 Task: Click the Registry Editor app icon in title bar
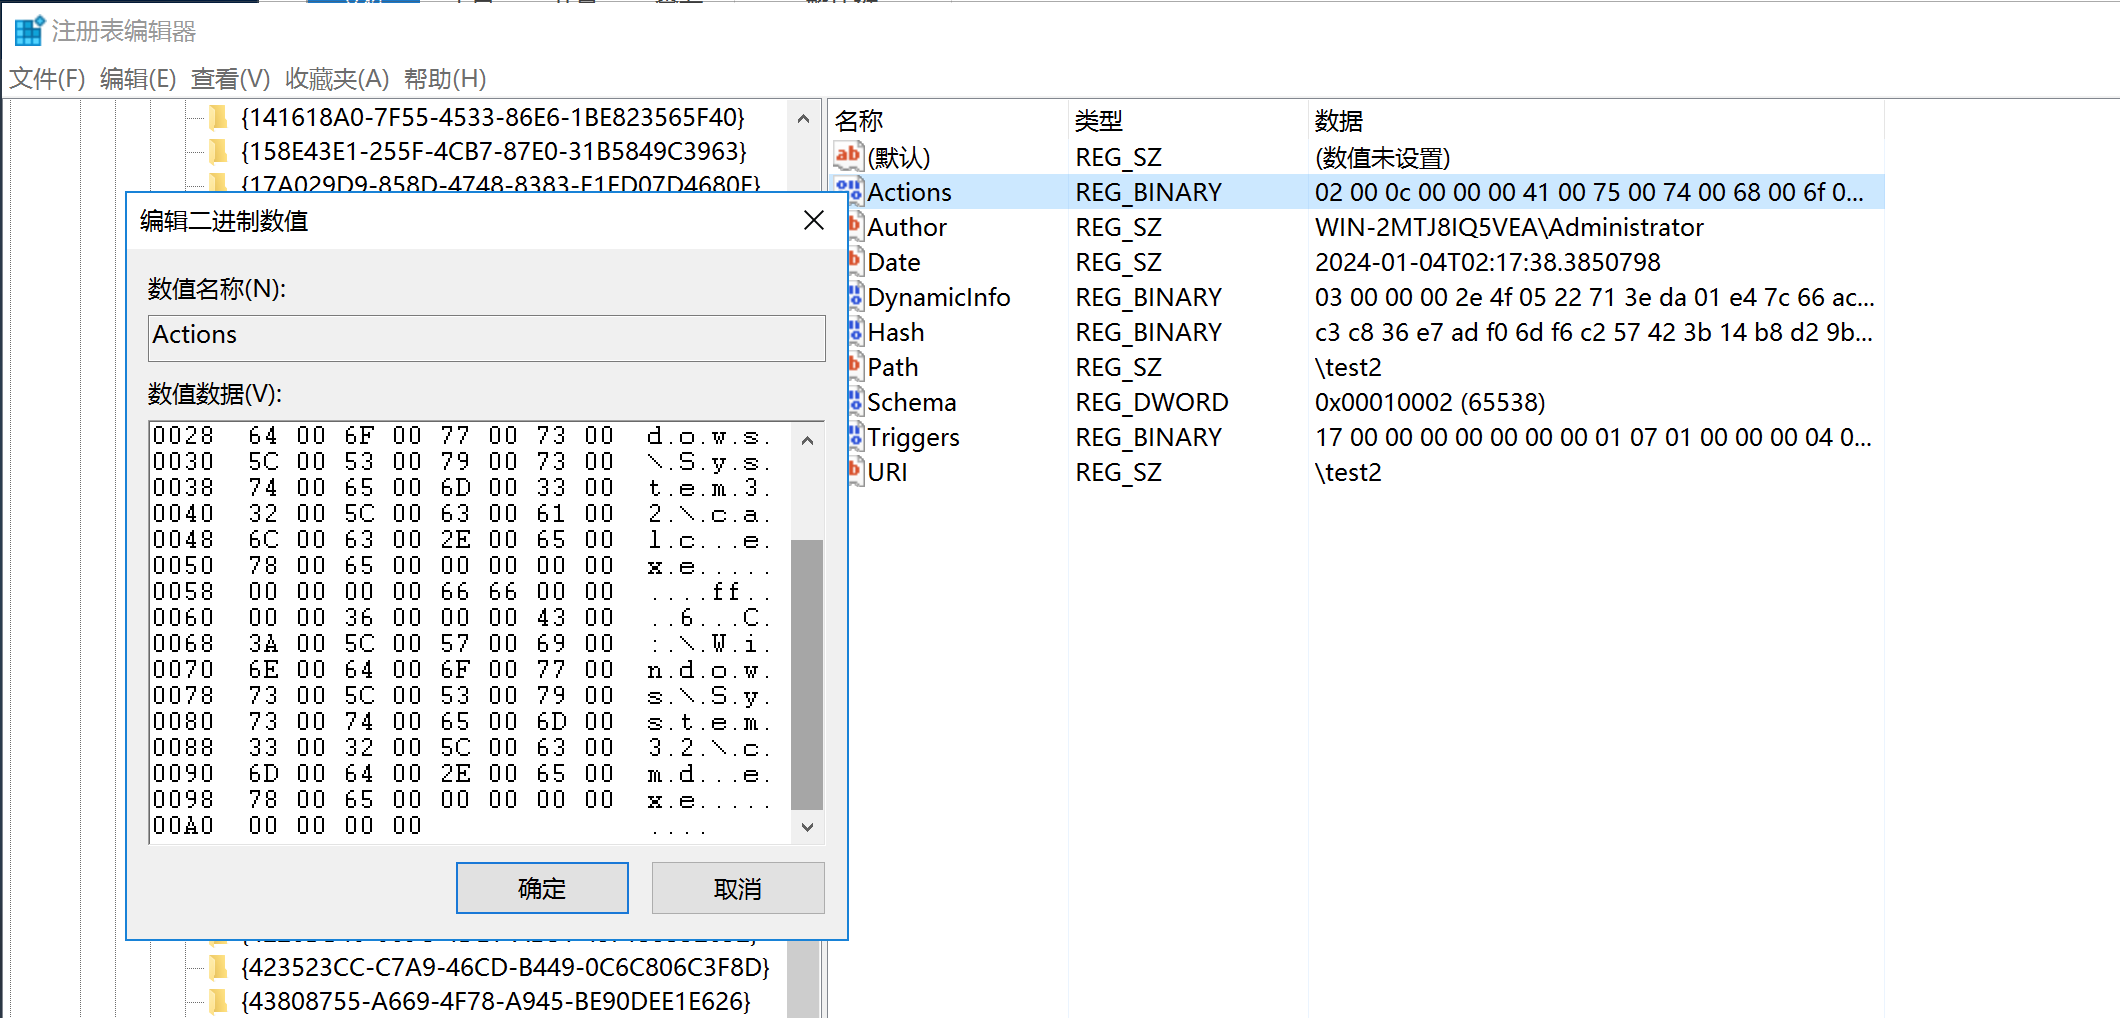(29, 31)
